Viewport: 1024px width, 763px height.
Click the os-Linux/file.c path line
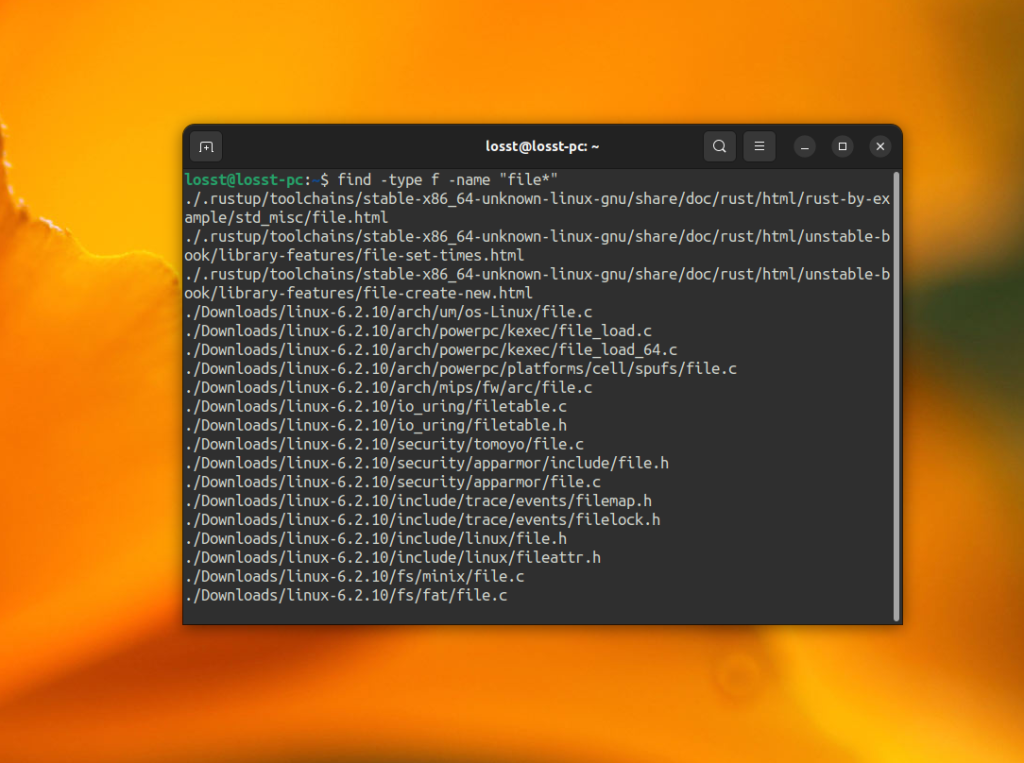tap(388, 312)
